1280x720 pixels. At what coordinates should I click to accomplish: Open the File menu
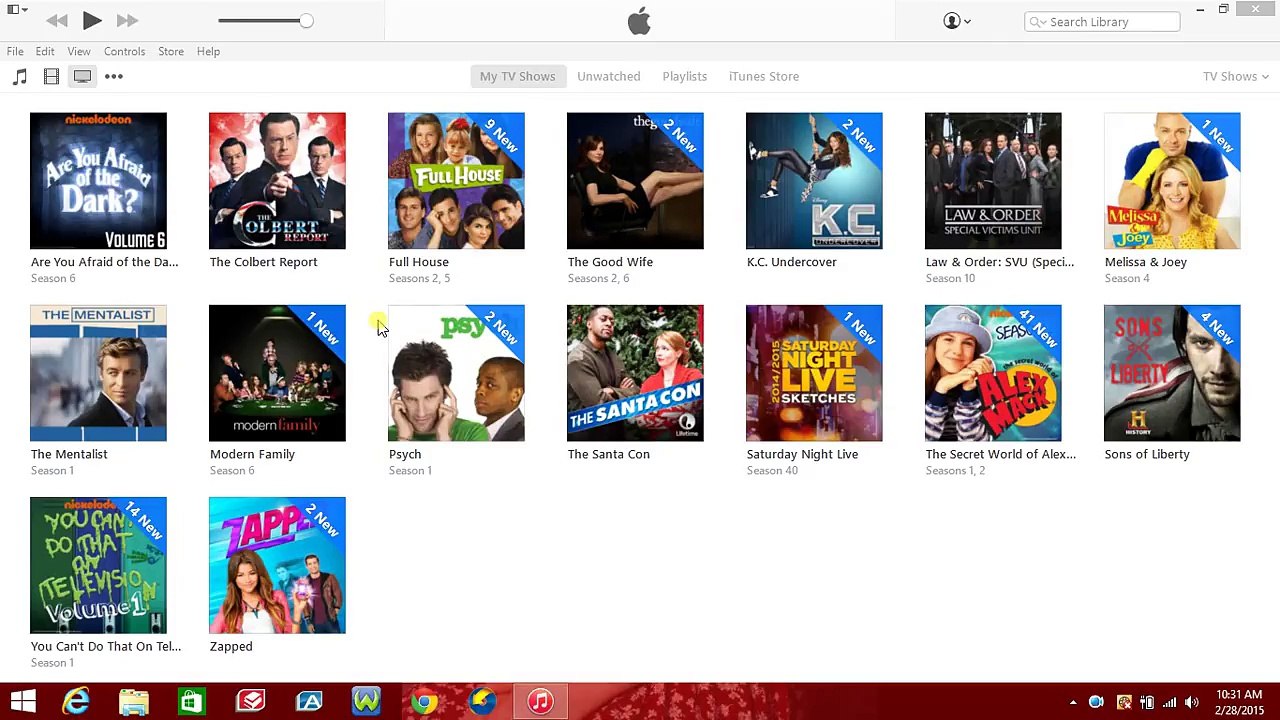pyautogui.click(x=15, y=51)
